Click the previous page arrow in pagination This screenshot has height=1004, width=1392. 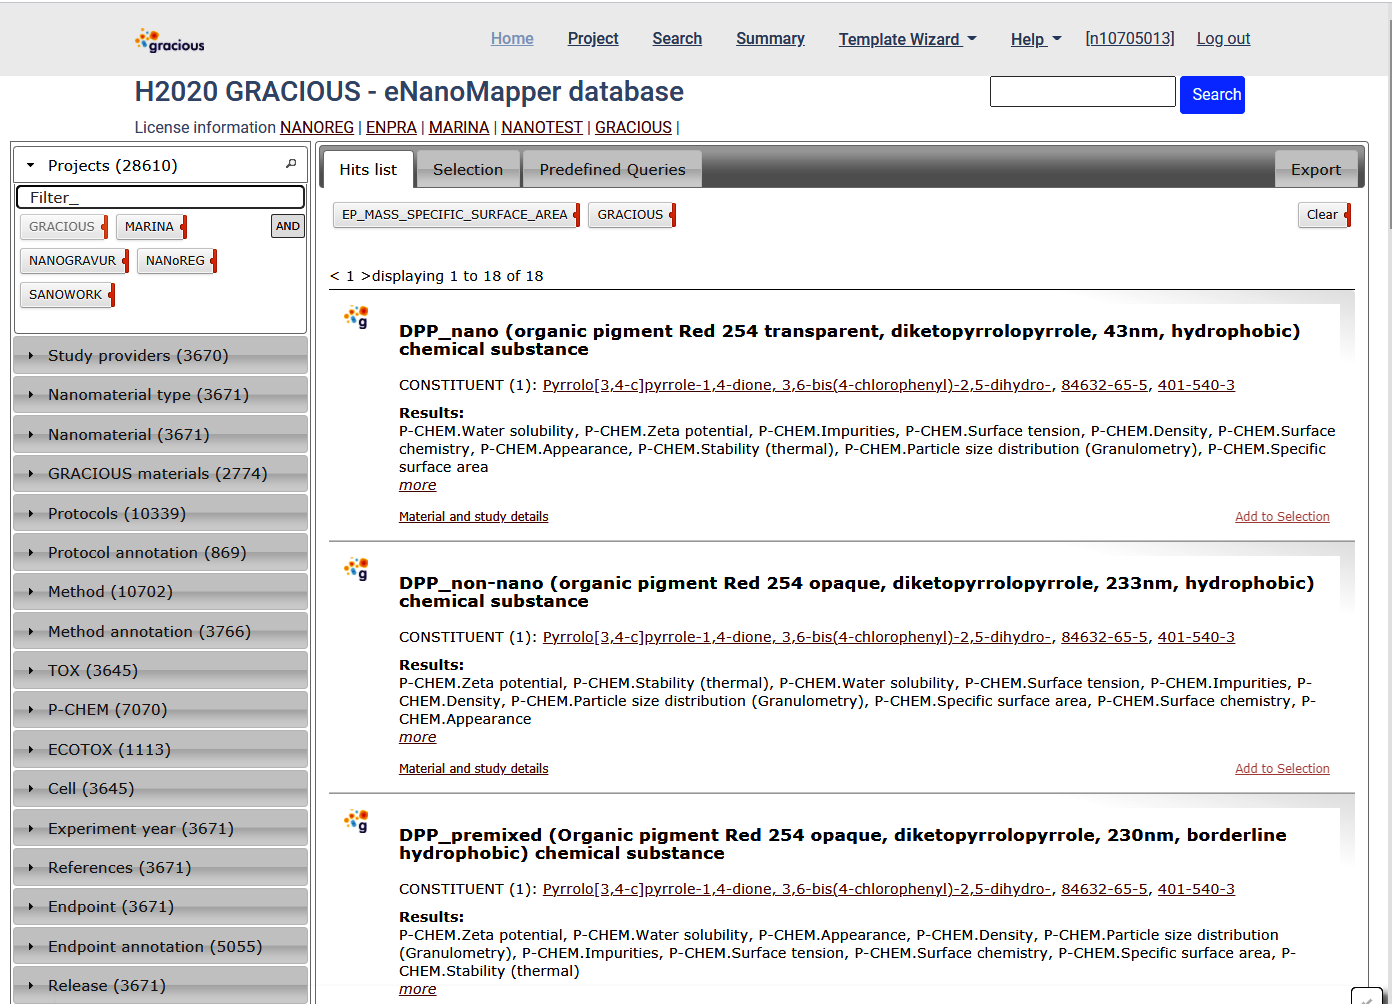point(334,276)
